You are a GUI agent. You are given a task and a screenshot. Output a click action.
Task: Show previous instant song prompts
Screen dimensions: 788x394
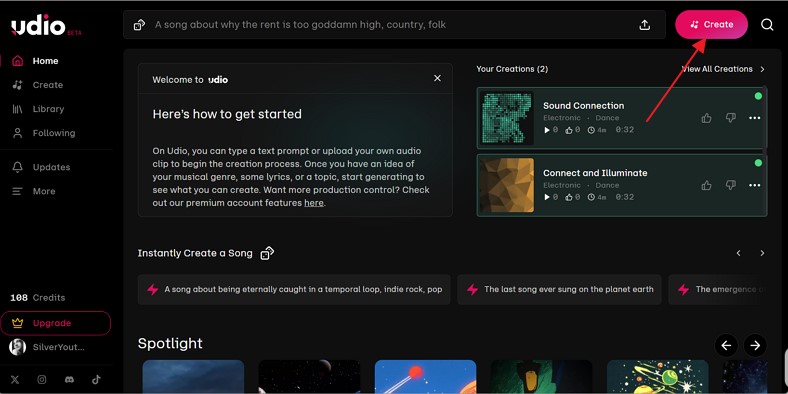[738, 253]
